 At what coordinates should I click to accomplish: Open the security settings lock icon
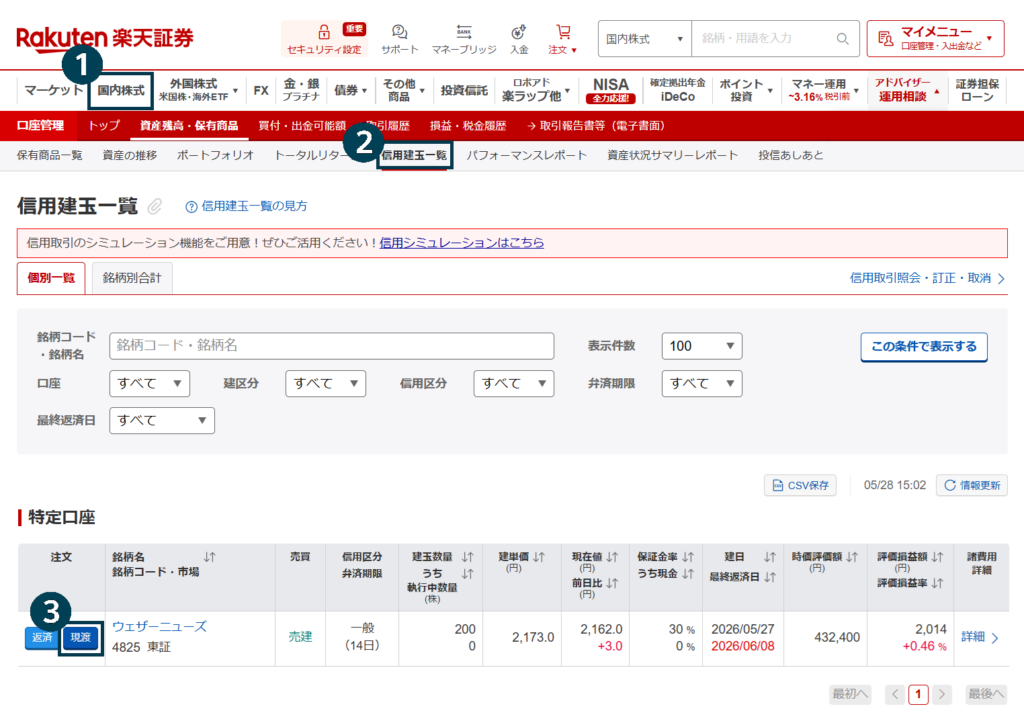[x=324, y=32]
